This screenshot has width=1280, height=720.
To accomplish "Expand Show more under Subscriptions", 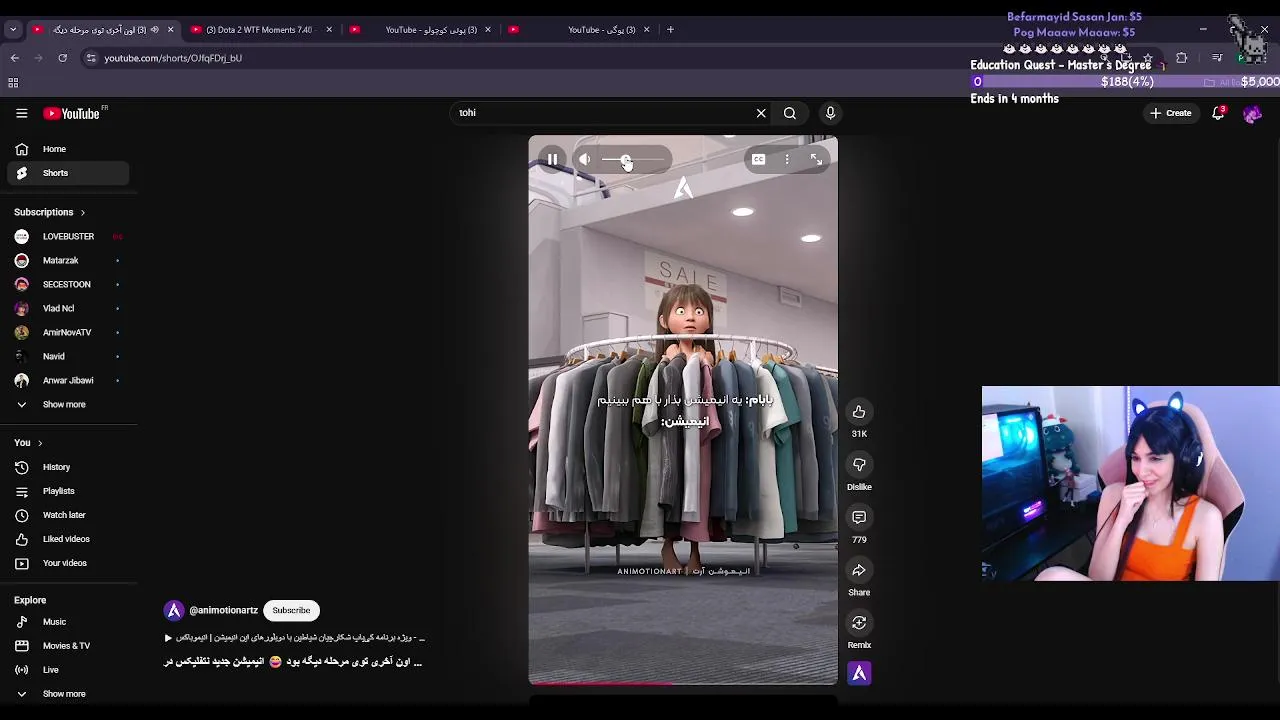I will point(68,405).
